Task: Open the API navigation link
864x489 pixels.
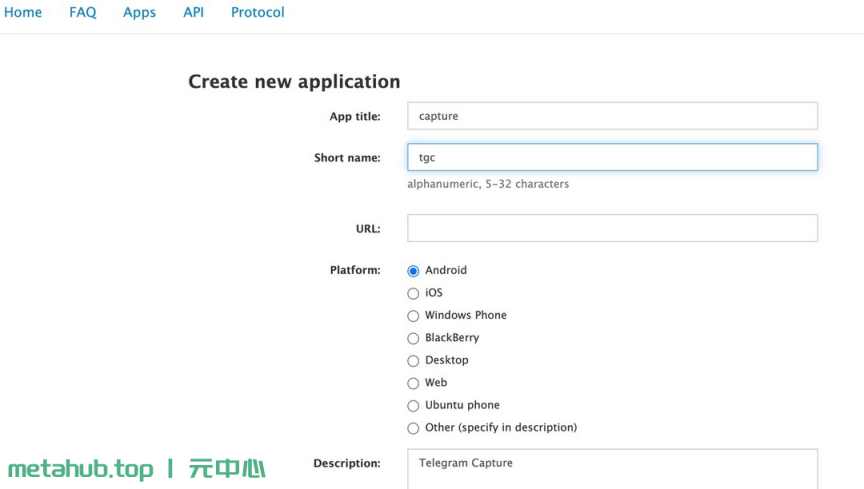Action: 193,12
